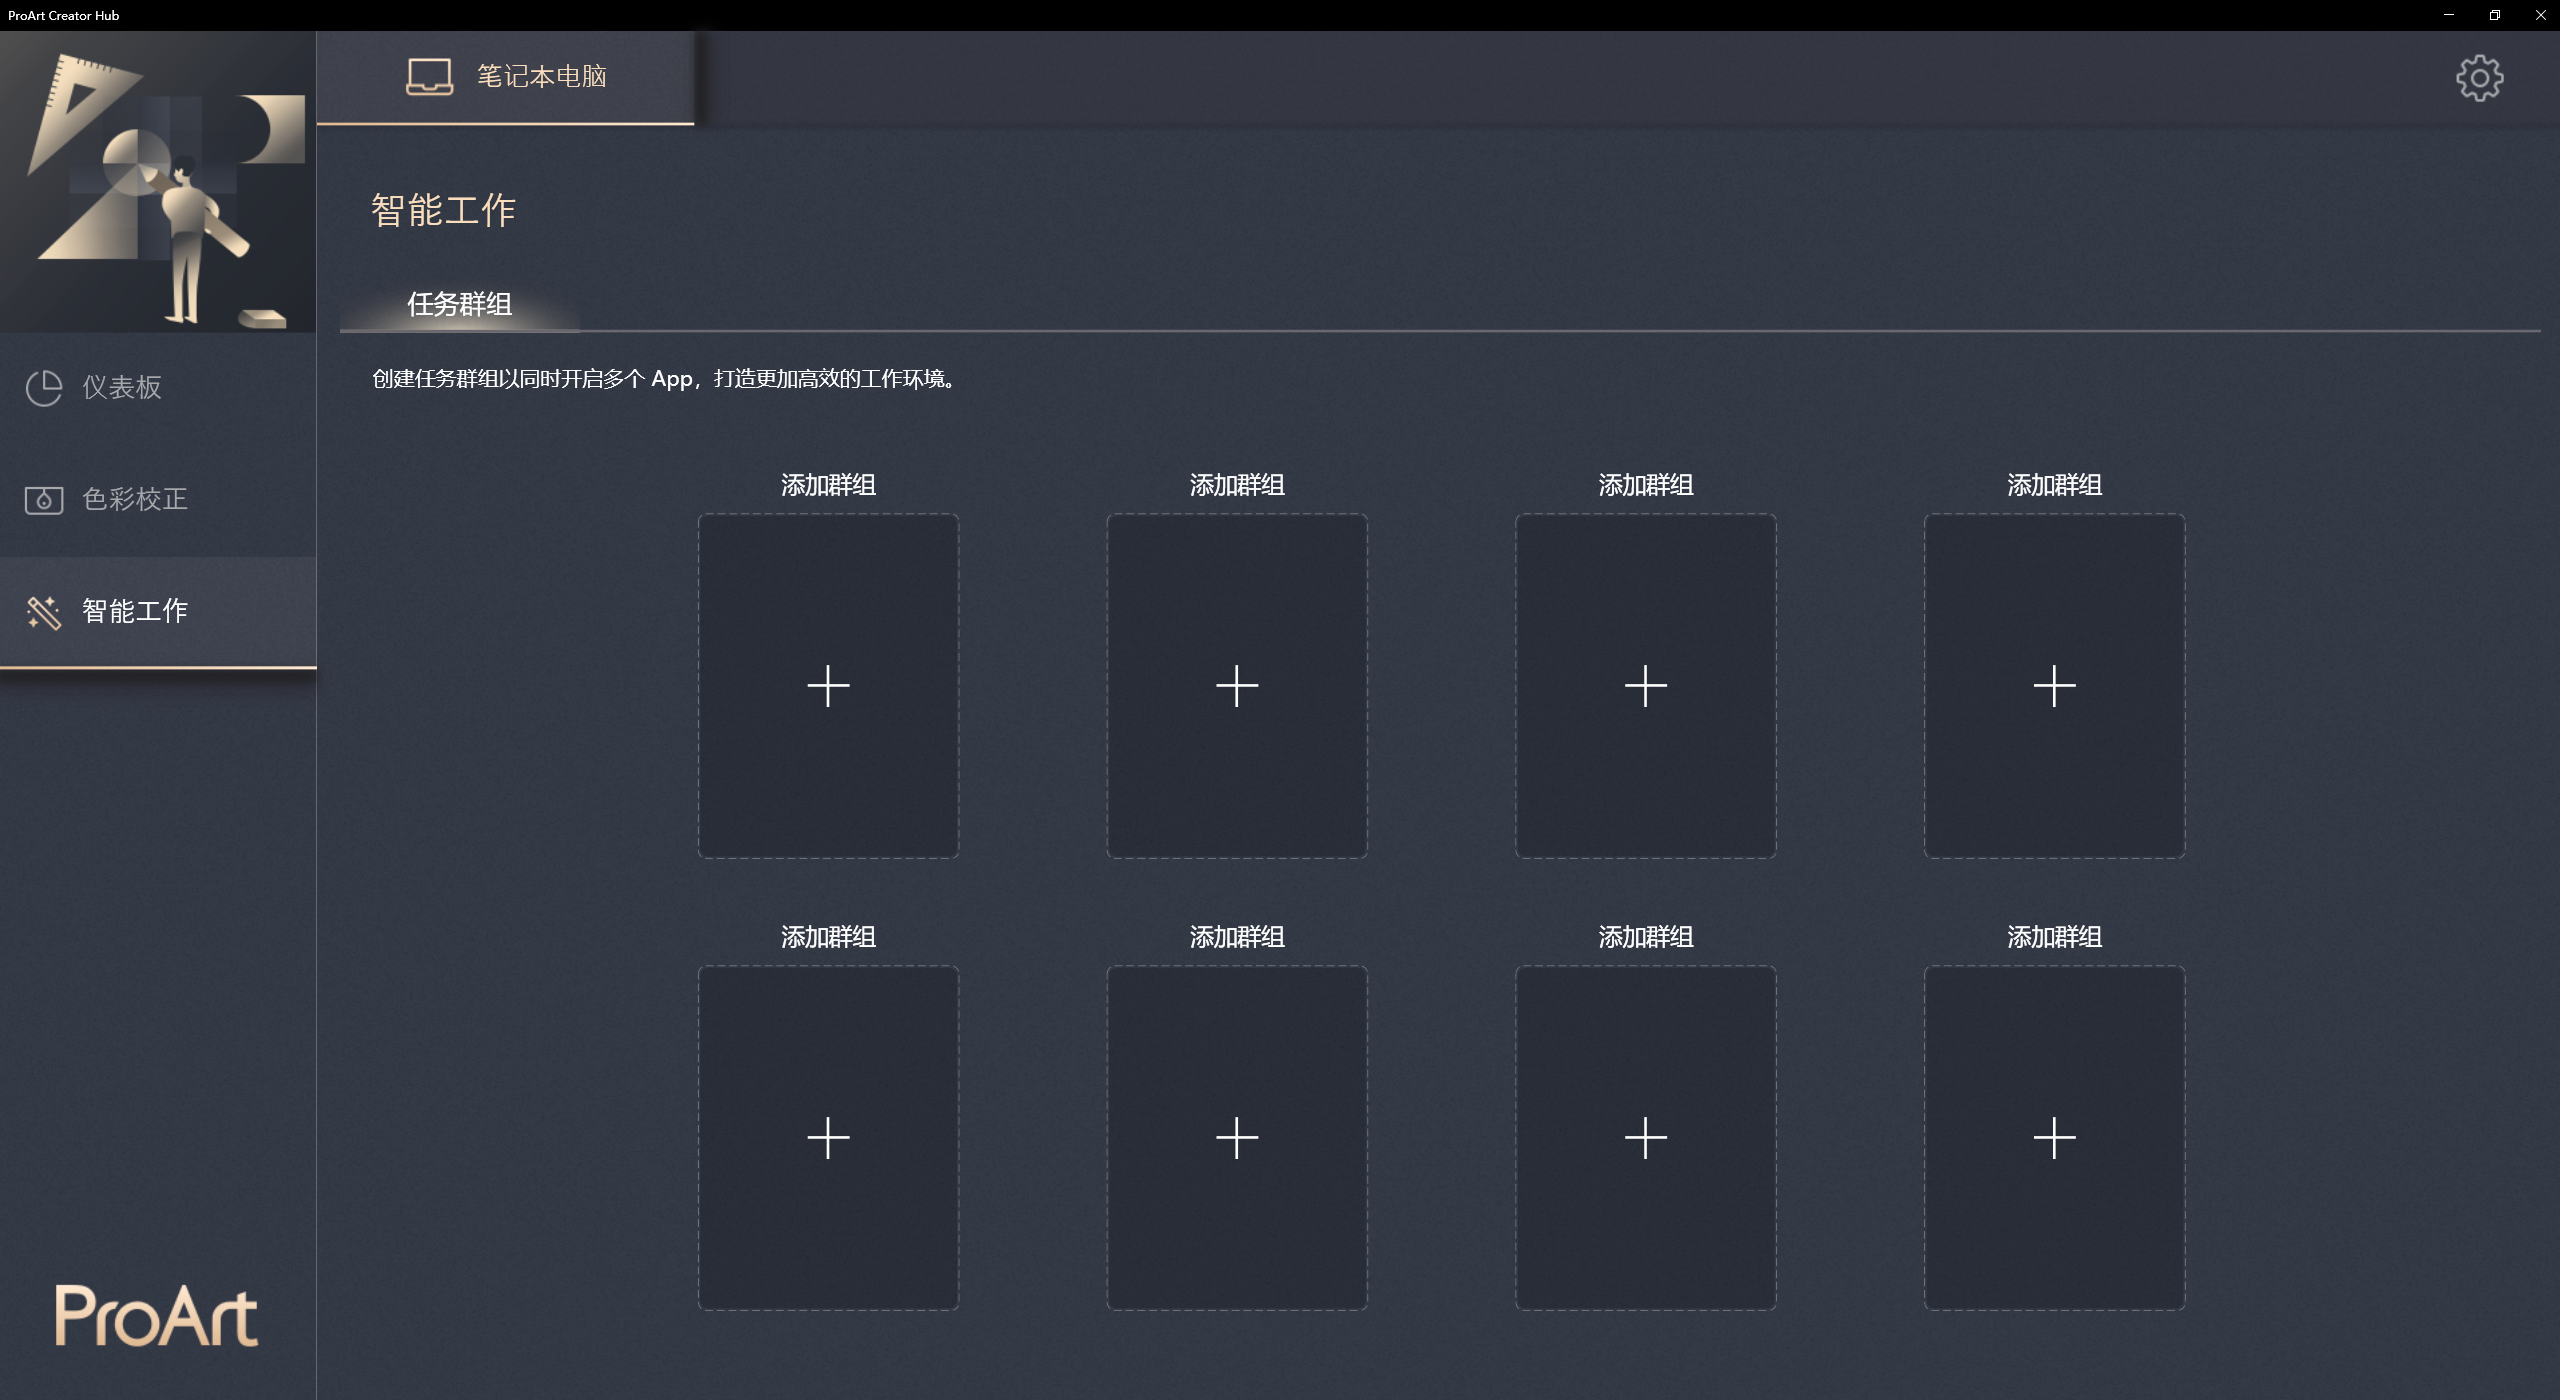Click the magic wand WorkSmart icon
Image resolution: width=2560 pixels, height=1400 pixels.
coord(44,612)
